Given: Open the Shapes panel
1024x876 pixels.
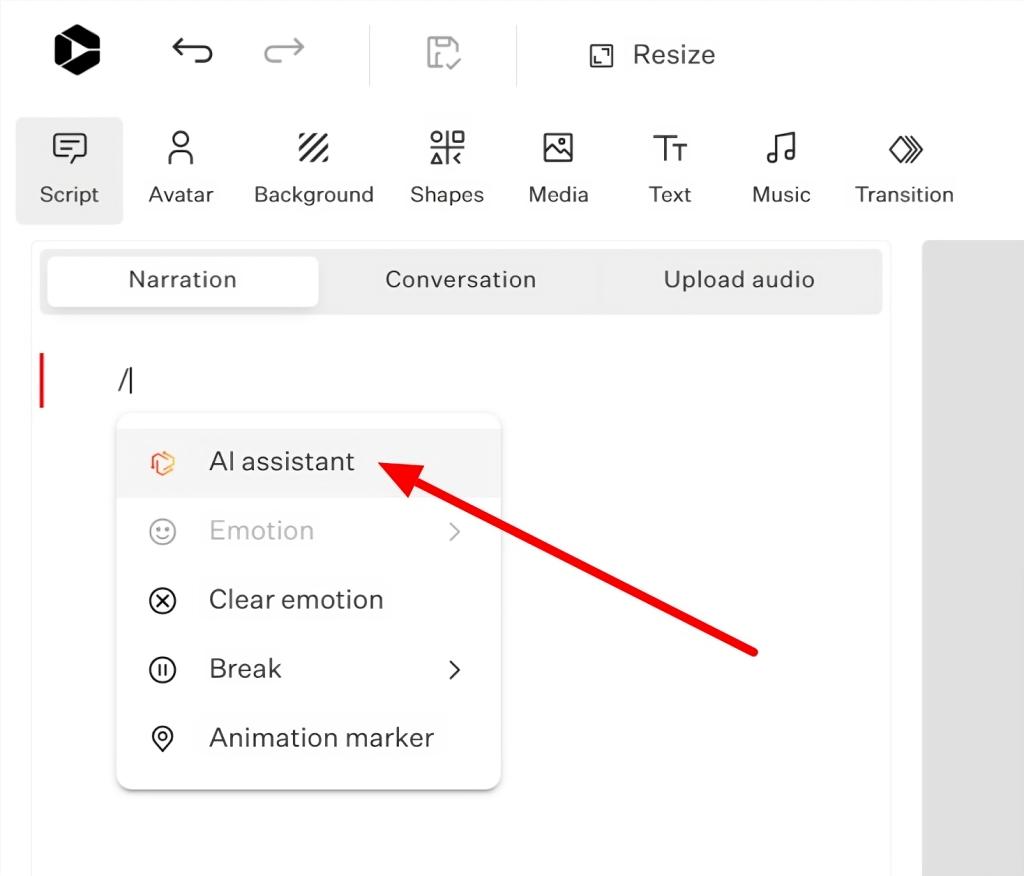Looking at the screenshot, I should pyautogui.click(x=447, y=170).
